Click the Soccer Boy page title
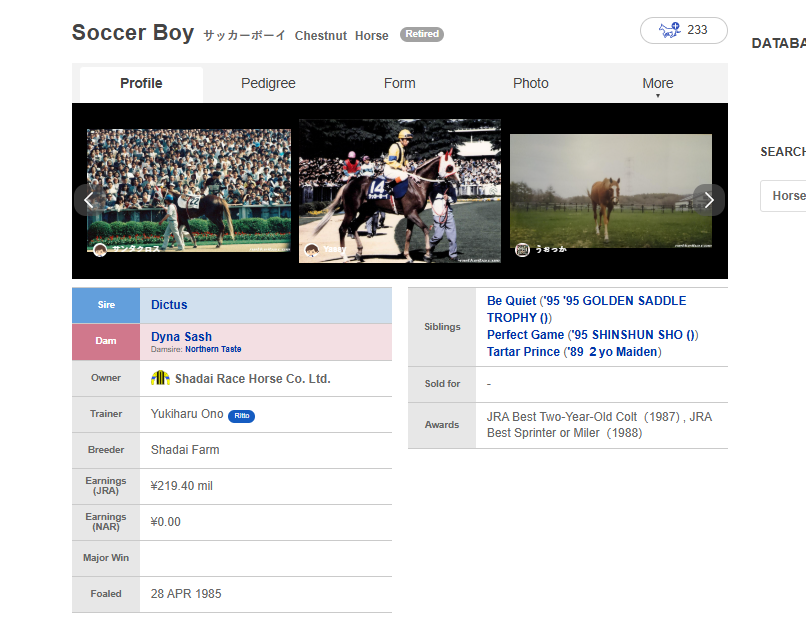 (x=133, y=32)
